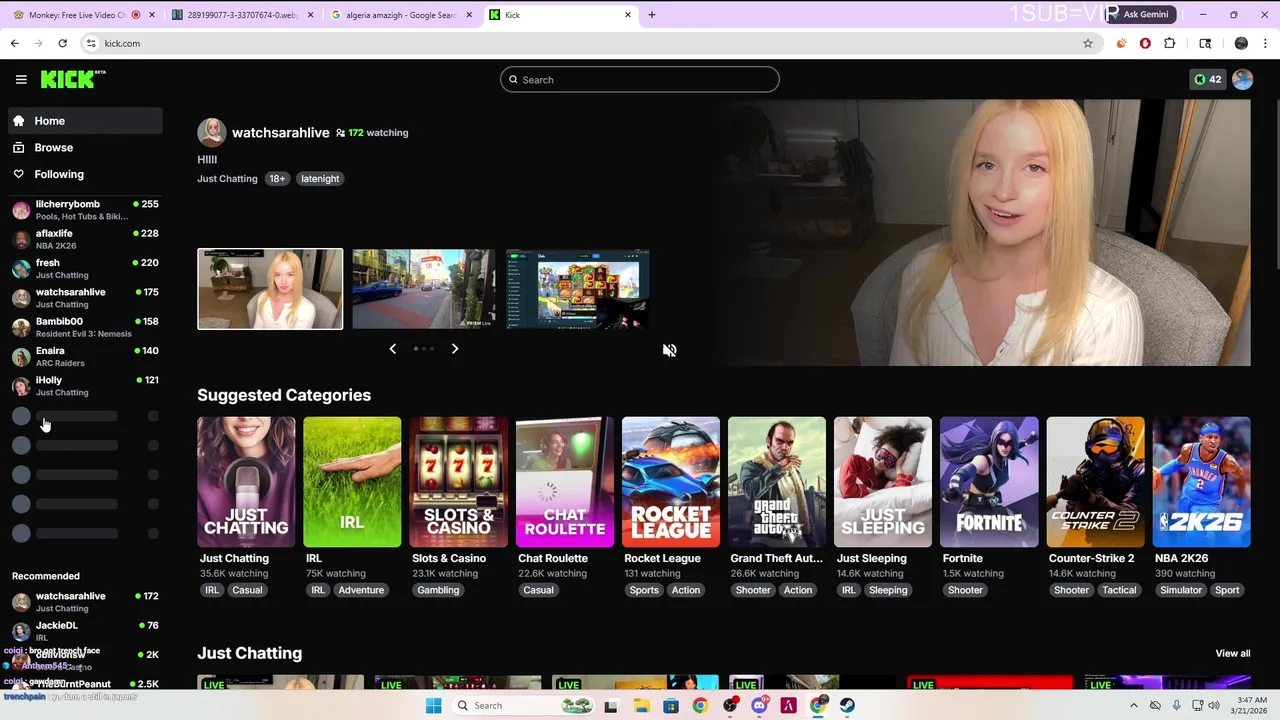Open aflaxlife channel in sidebar
1280x720 pixels.
(85, 239)
